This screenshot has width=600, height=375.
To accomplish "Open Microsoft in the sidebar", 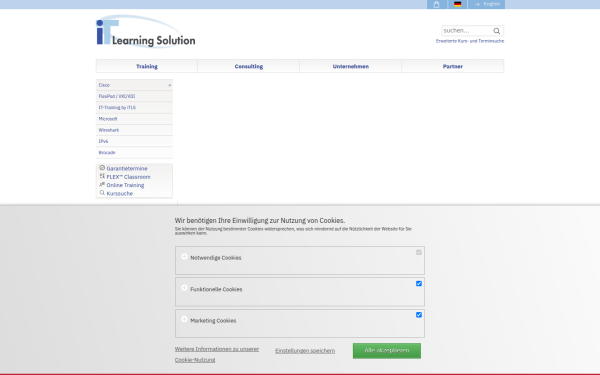I will [x=134, y=119].
